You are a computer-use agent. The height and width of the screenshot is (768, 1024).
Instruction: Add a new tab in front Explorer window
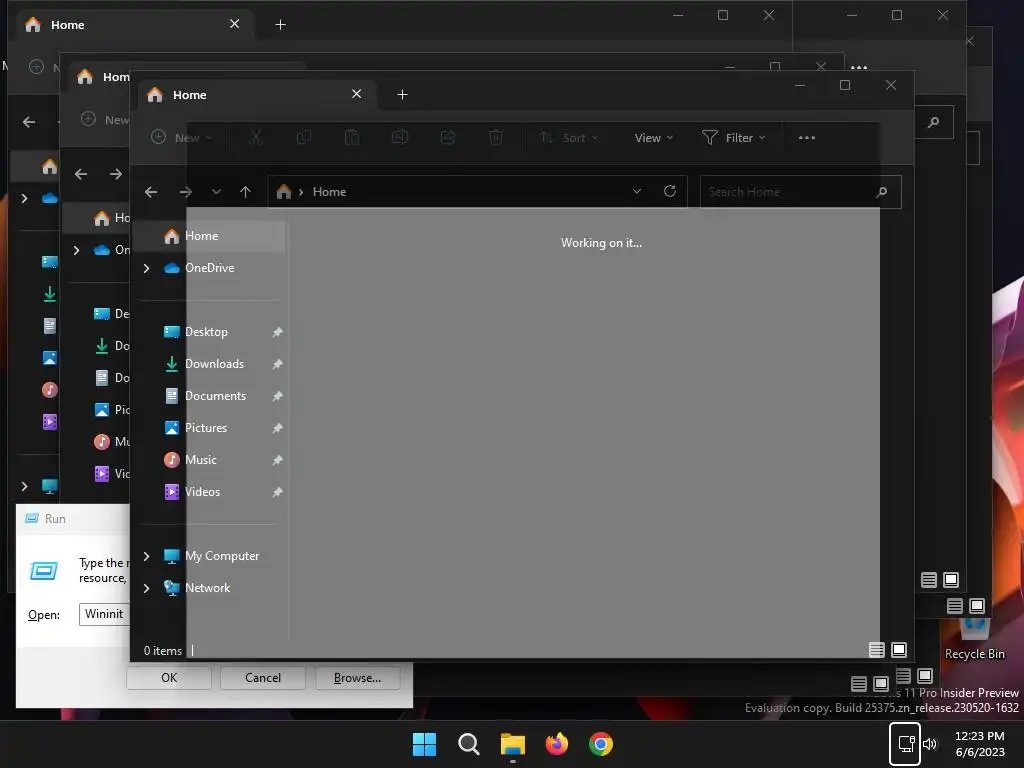(x=402, y=95)
